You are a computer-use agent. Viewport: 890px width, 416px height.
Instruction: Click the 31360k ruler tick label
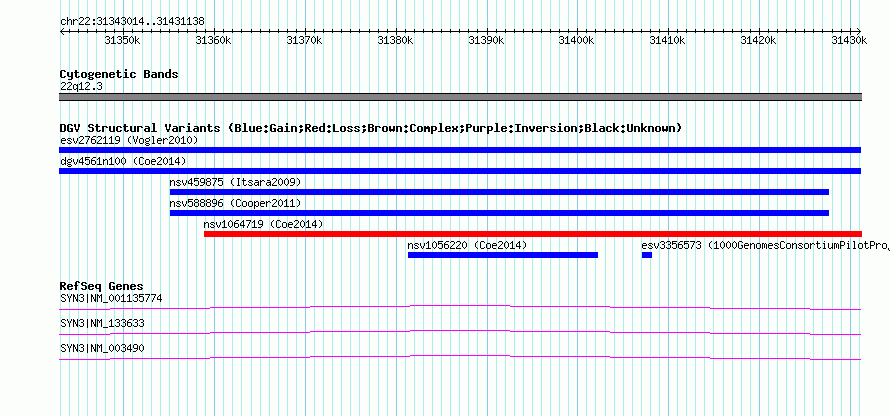coord(212,40)
